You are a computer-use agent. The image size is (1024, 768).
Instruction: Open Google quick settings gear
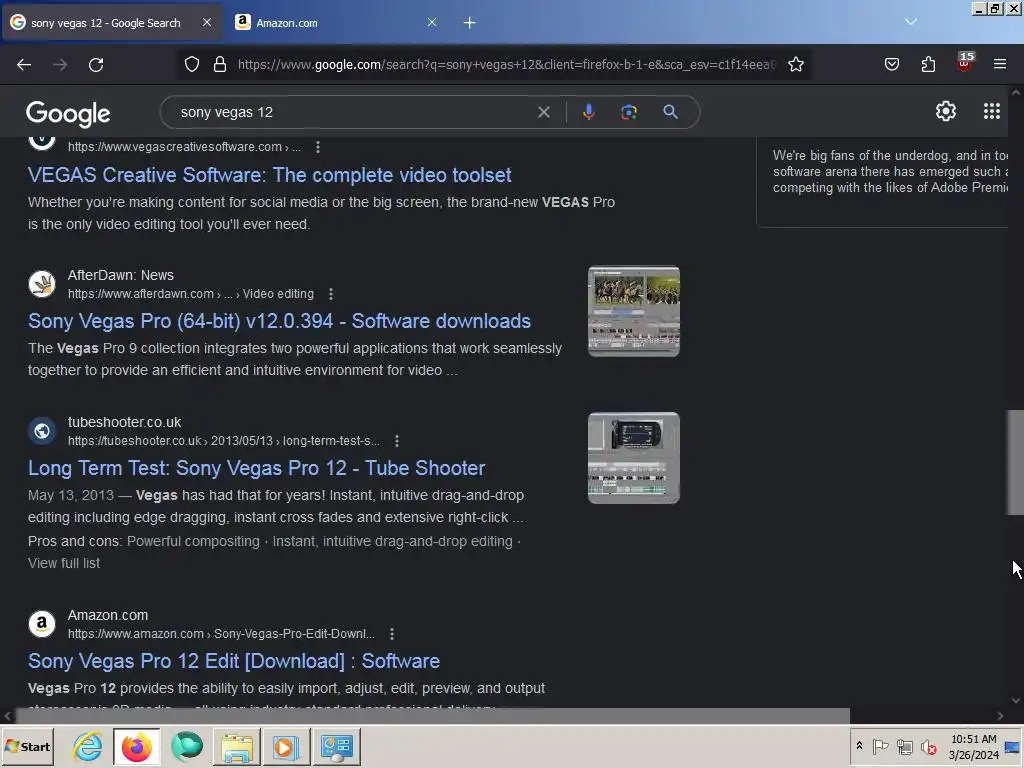coord(946,112)
